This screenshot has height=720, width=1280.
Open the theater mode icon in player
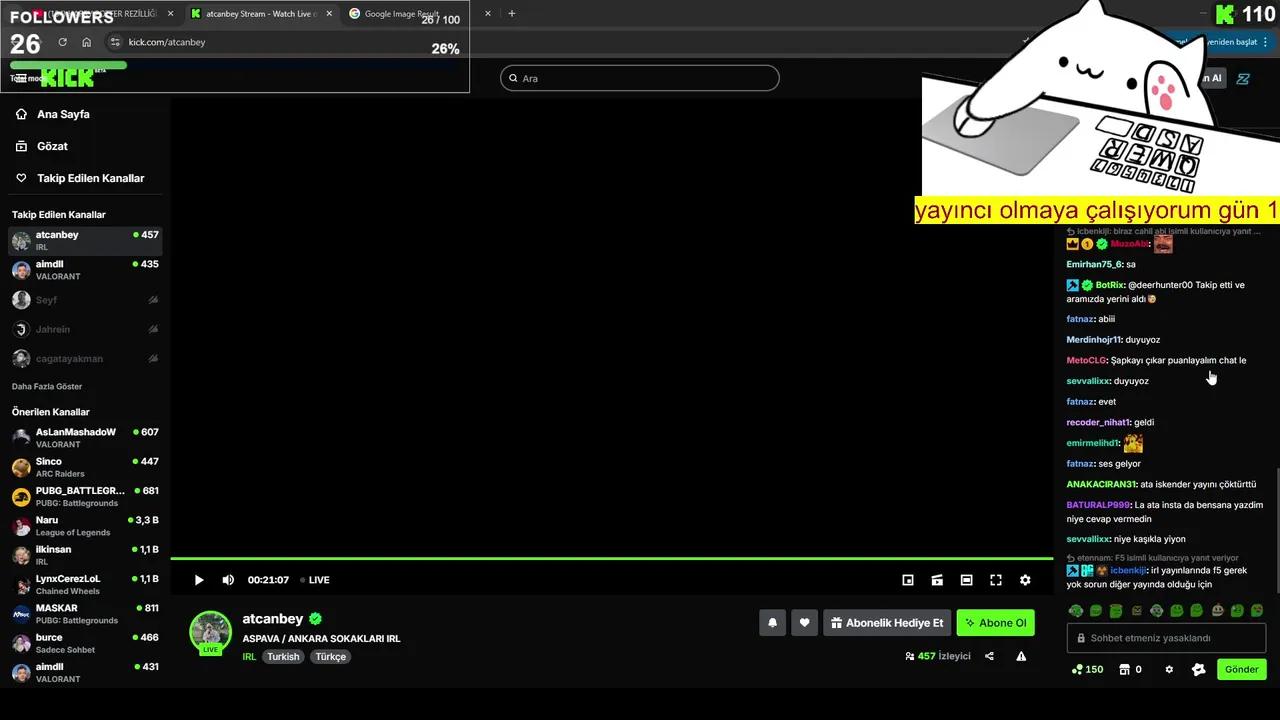pos(966,580)
